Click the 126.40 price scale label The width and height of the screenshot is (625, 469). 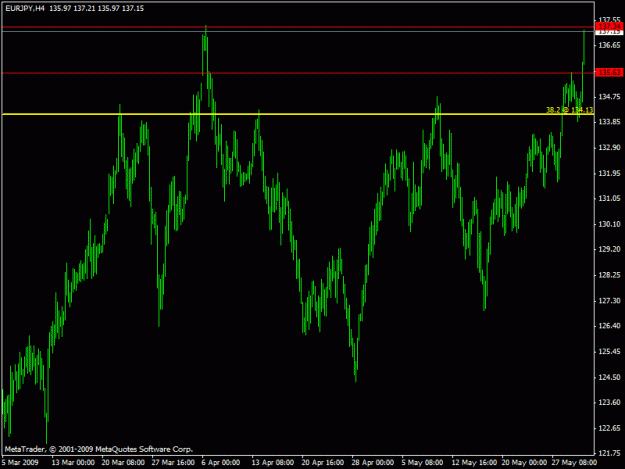(x=609, y=326)
